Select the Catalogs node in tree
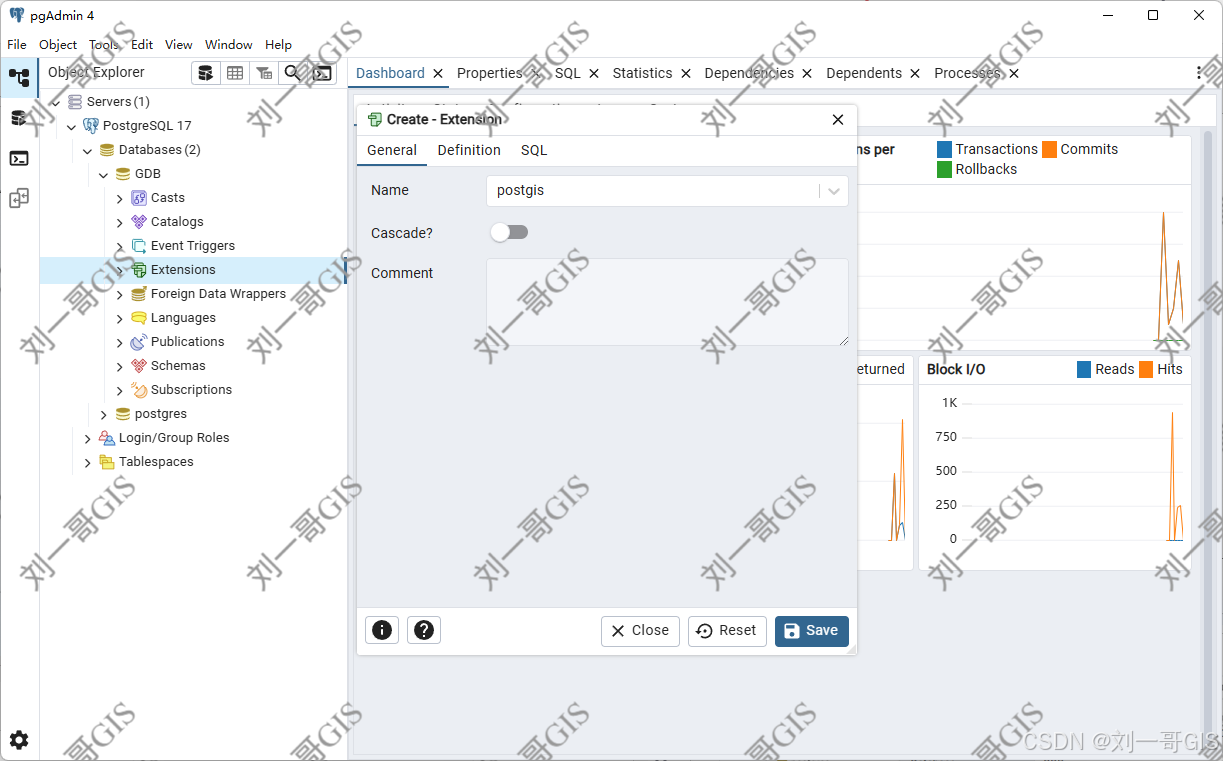 tap(177, 222)
